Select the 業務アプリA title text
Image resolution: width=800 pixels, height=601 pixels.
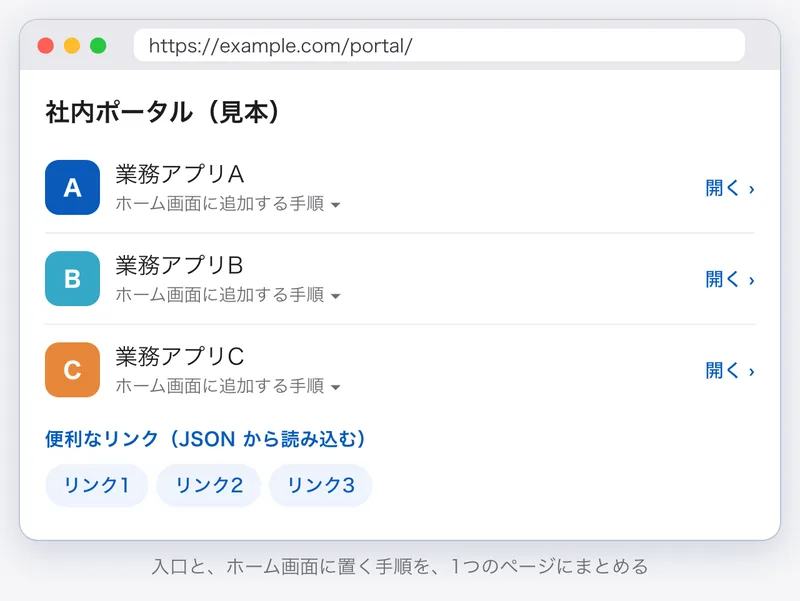[x=180, y=174]
